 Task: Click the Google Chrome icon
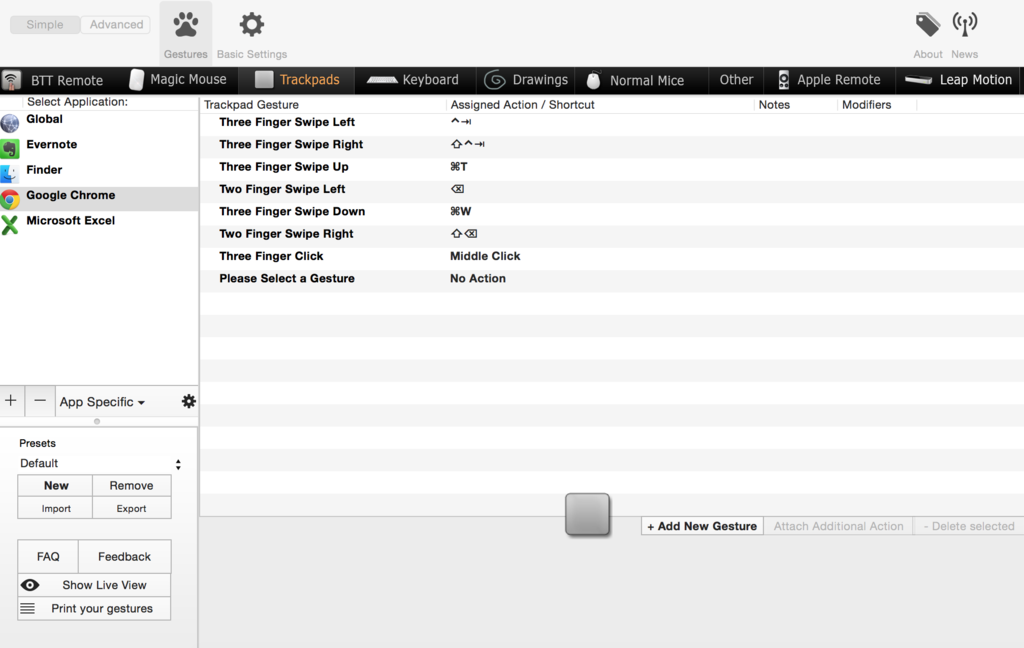[10, 199]
